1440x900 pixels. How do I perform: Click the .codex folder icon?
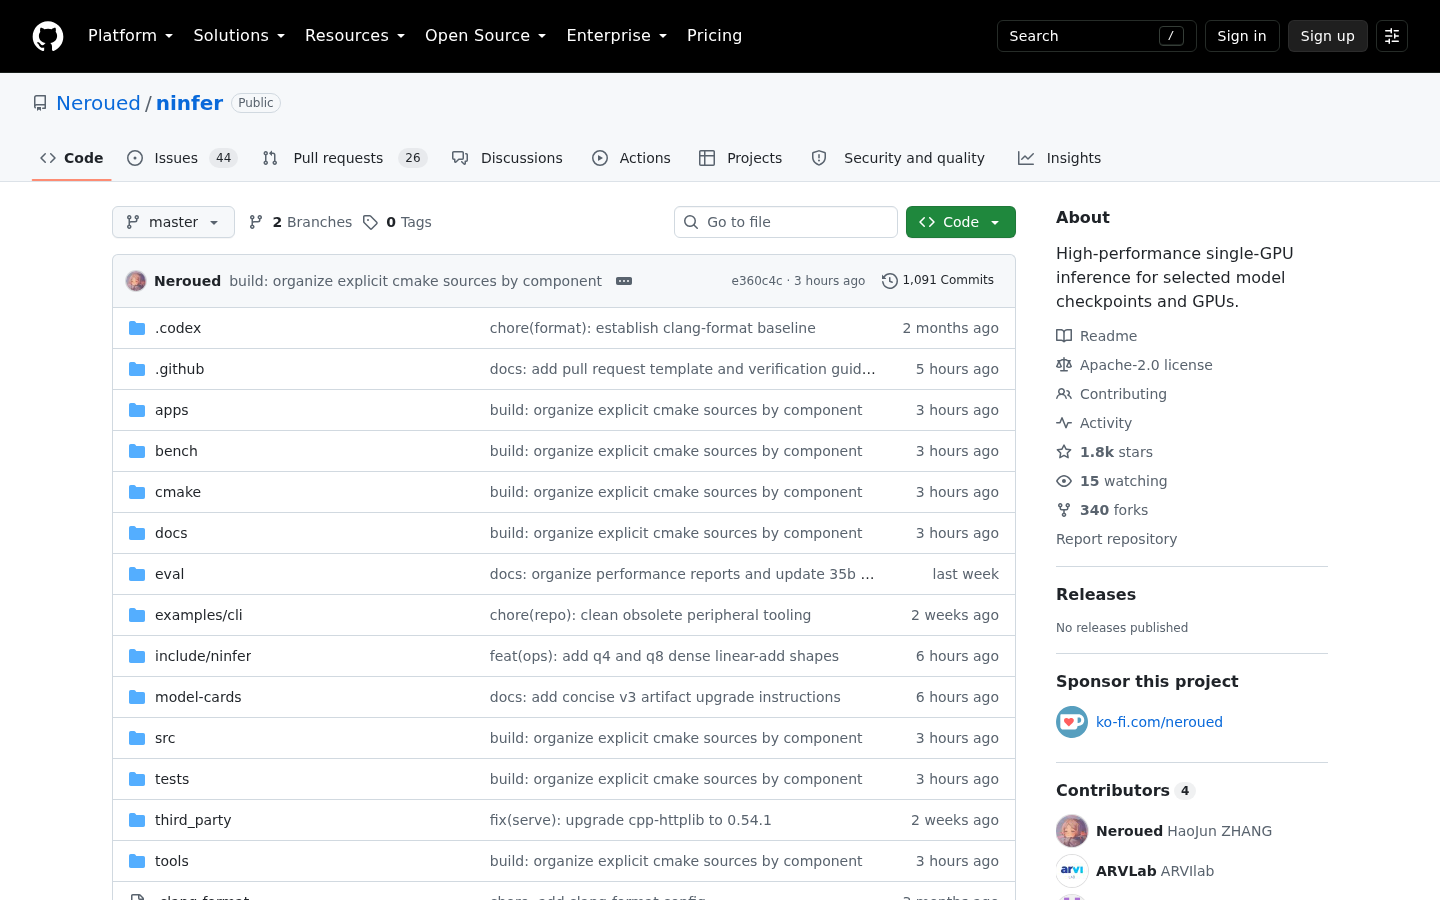pyautogui.click(x=137, y=328)
